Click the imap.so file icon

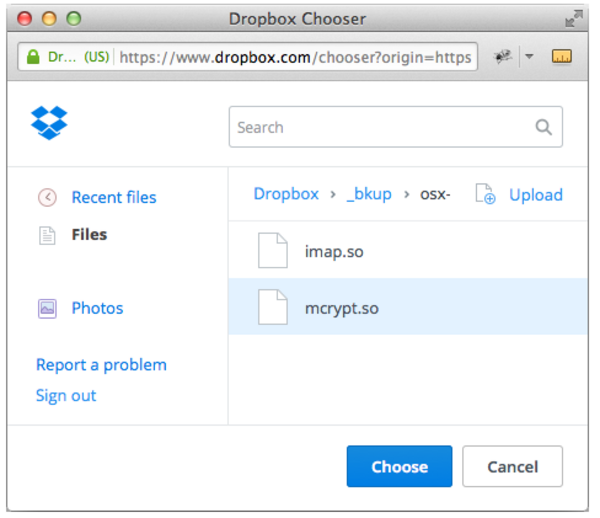coord(273,250)
